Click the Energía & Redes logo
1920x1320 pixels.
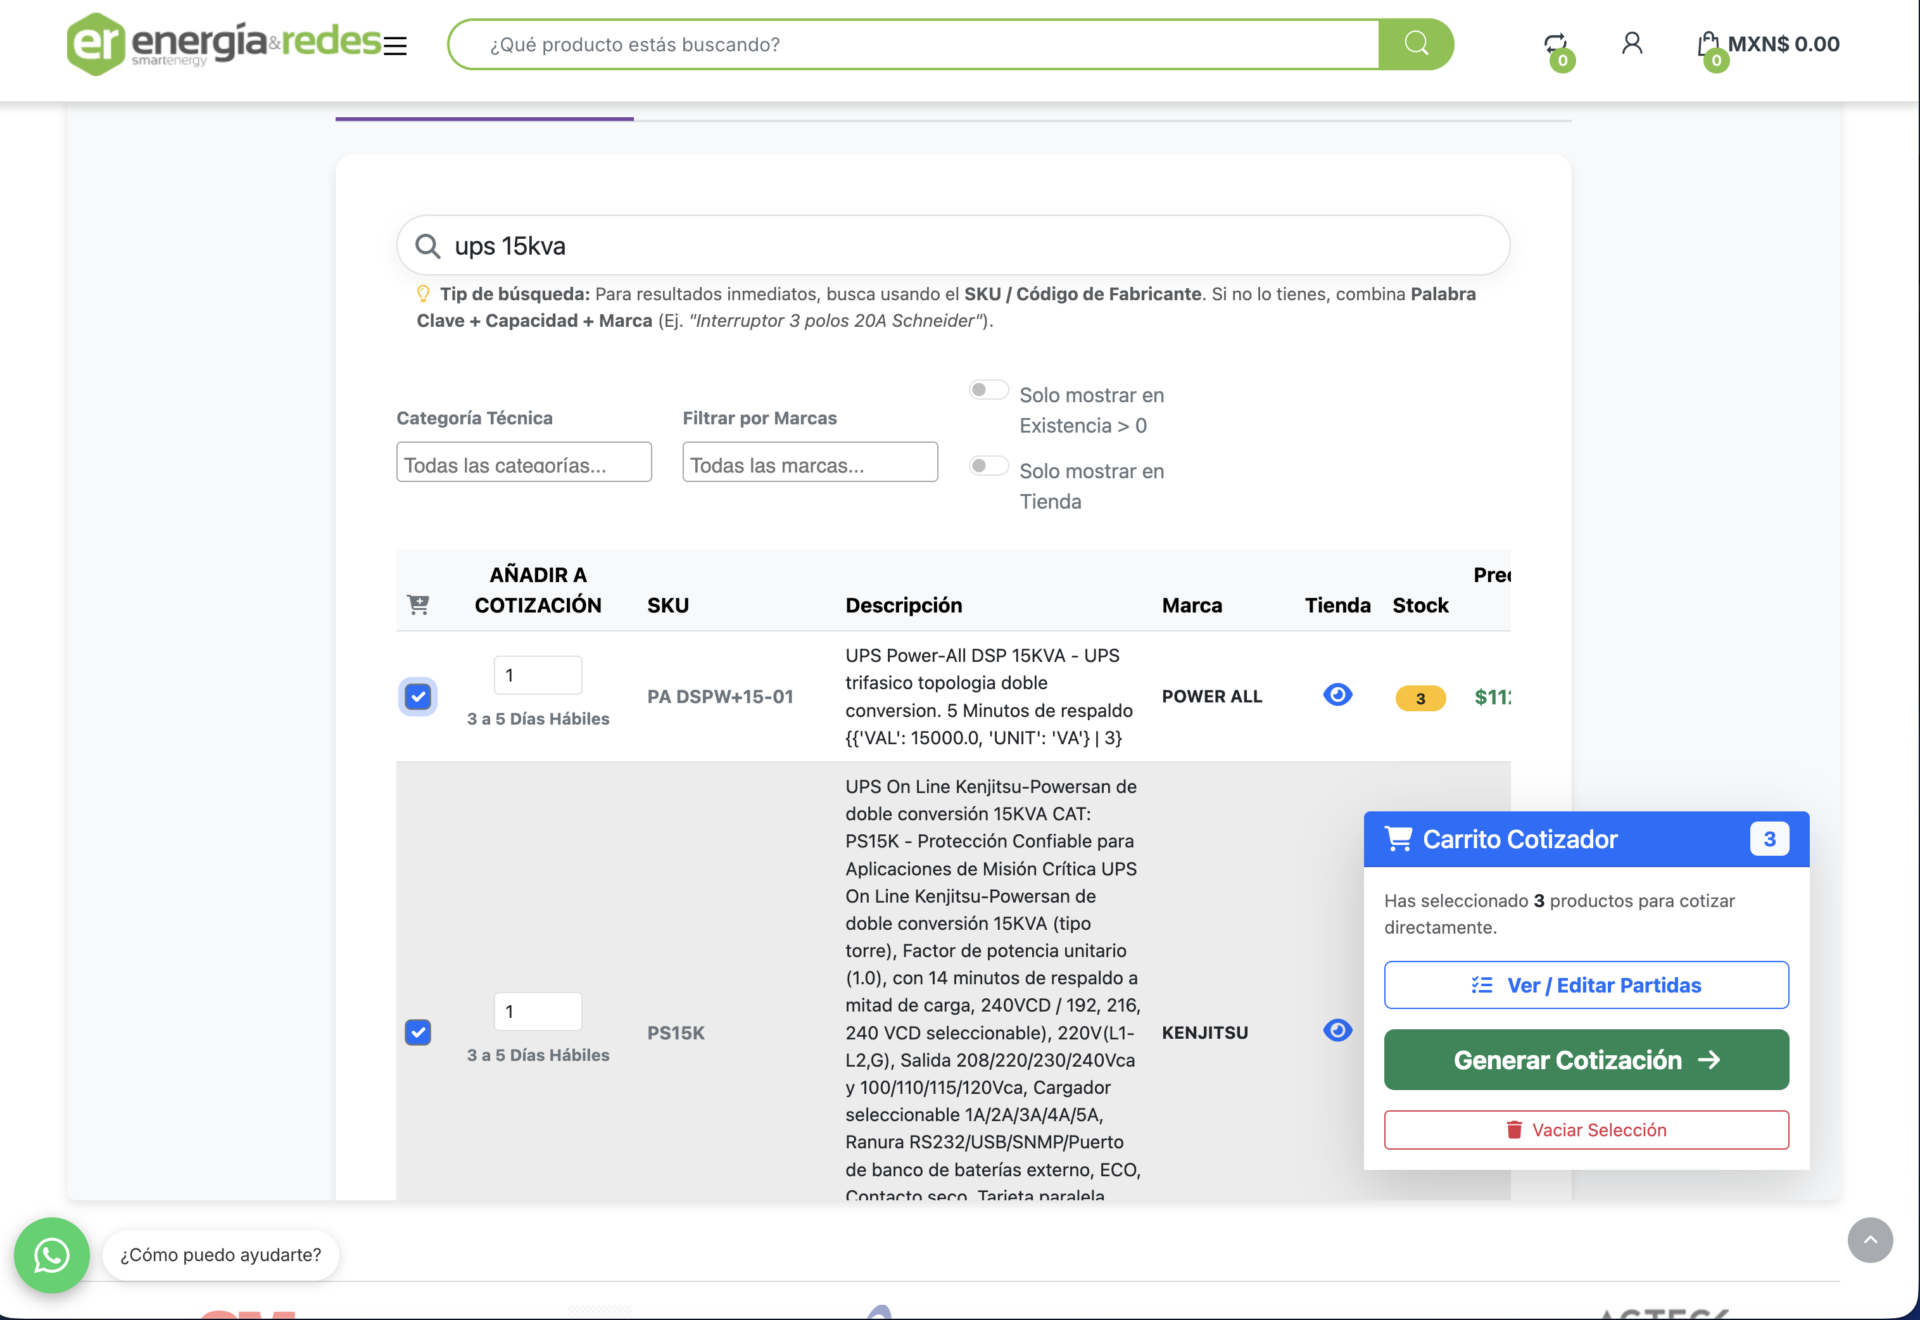pyautogui.click(x=224, y=44)
